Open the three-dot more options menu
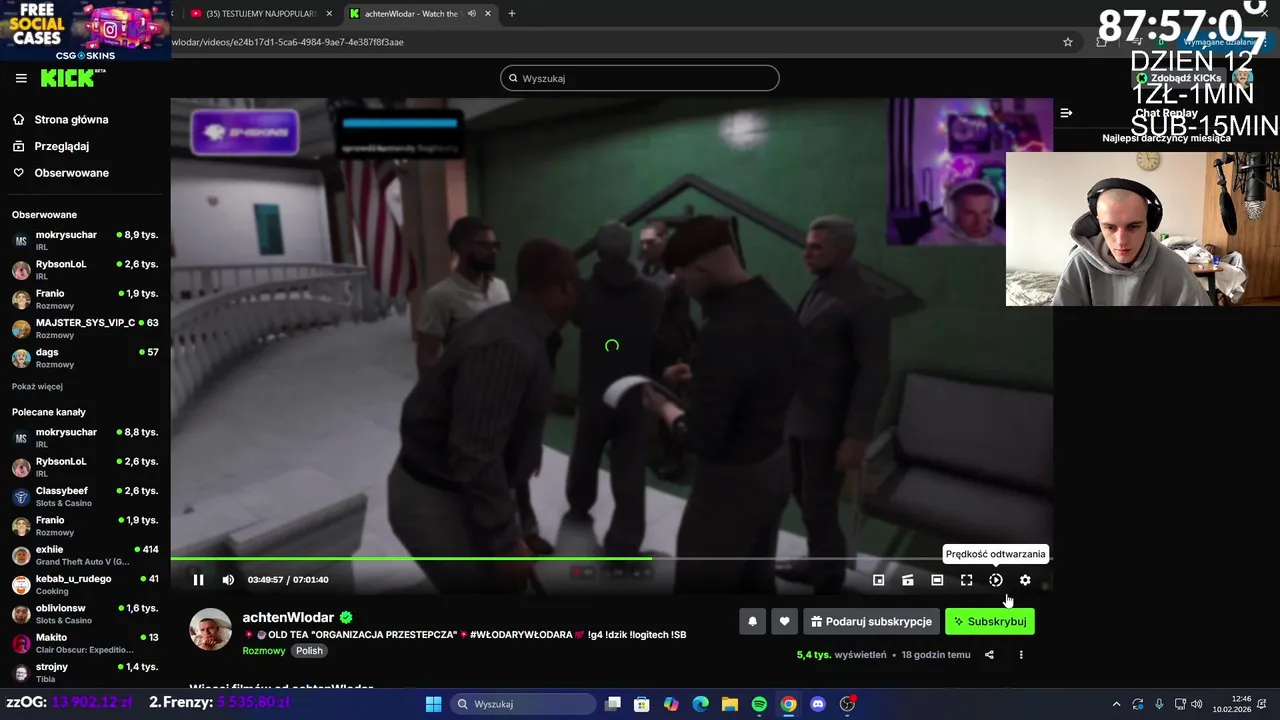Image resolution: width=1280 pixels, height=720 pixels. (1021, 655)
